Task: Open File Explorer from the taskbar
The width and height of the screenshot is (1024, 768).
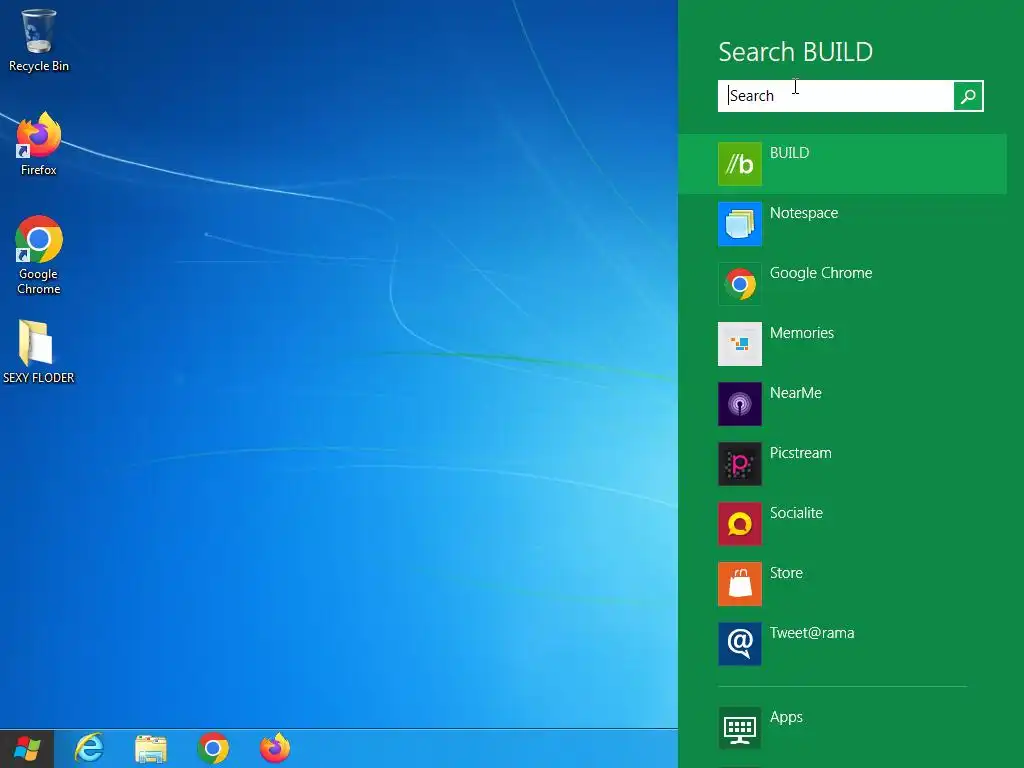Action: coord(151,748)
